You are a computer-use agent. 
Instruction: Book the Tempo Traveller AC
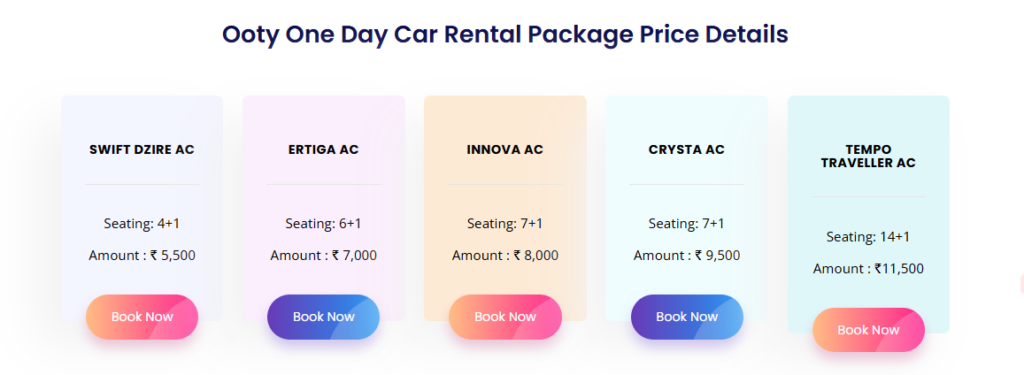pyautogui.click(x=869, y=330)
